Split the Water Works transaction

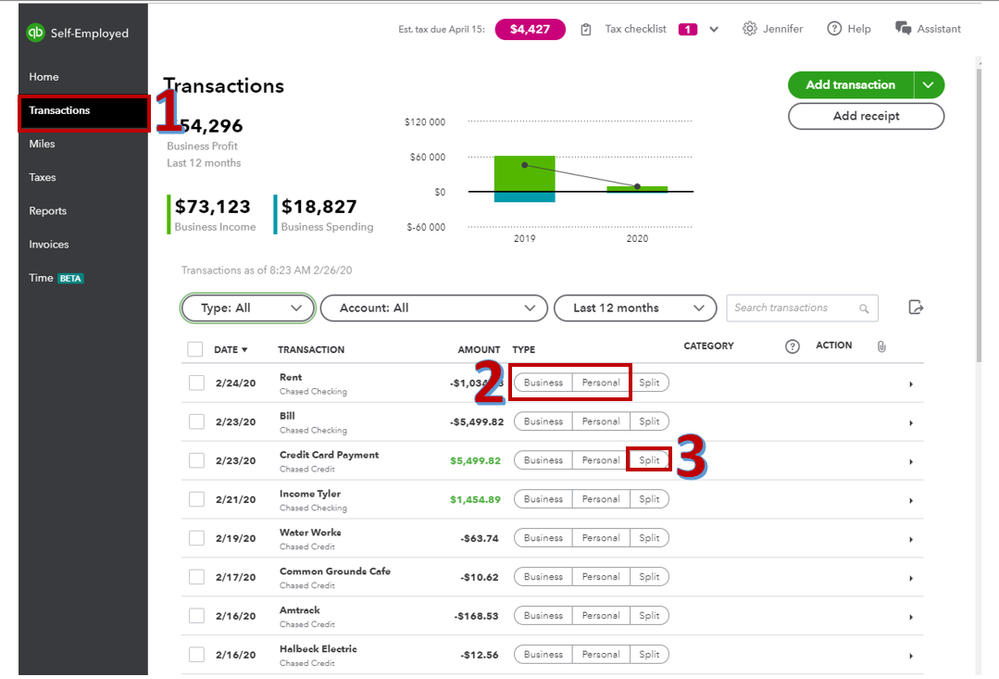[649, 538]
